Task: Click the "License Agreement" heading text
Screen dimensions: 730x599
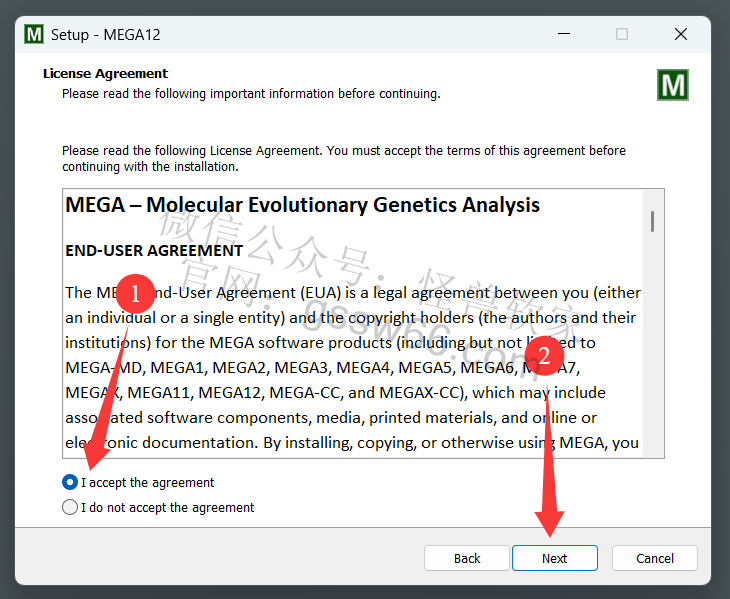Action: coord(105,74)
